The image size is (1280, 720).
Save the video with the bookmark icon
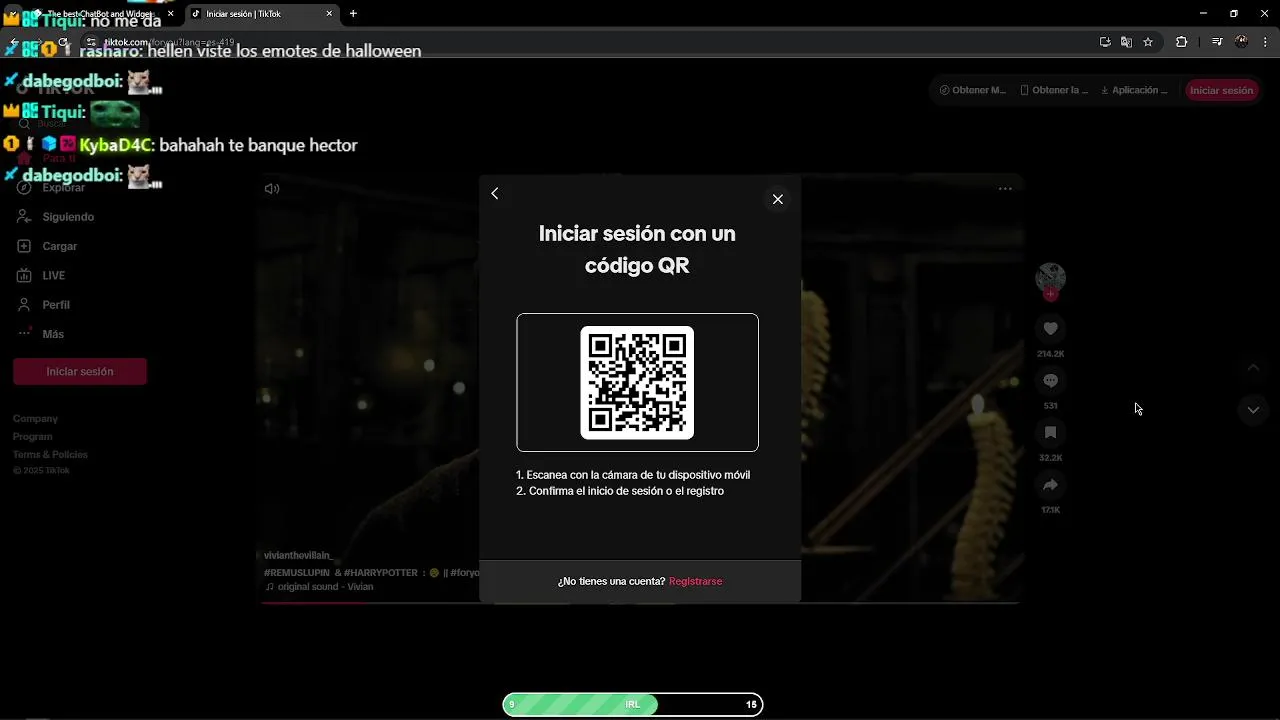[1050, 432]
